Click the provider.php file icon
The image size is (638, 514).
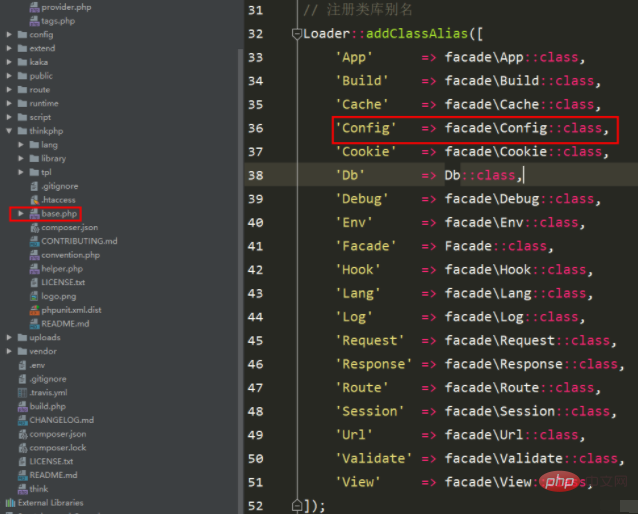click(35, 7)
